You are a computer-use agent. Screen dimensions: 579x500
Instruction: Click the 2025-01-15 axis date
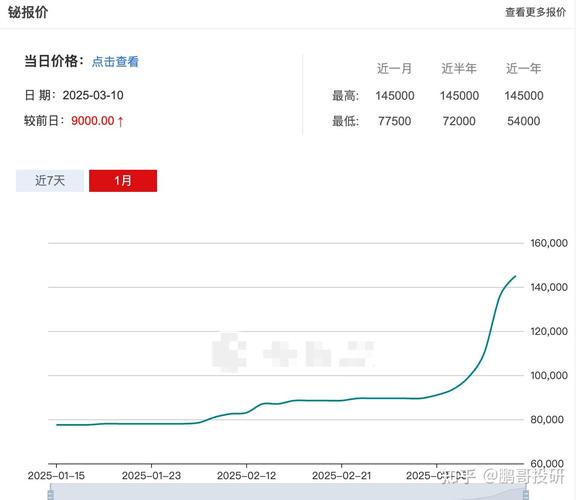[56, 476]
